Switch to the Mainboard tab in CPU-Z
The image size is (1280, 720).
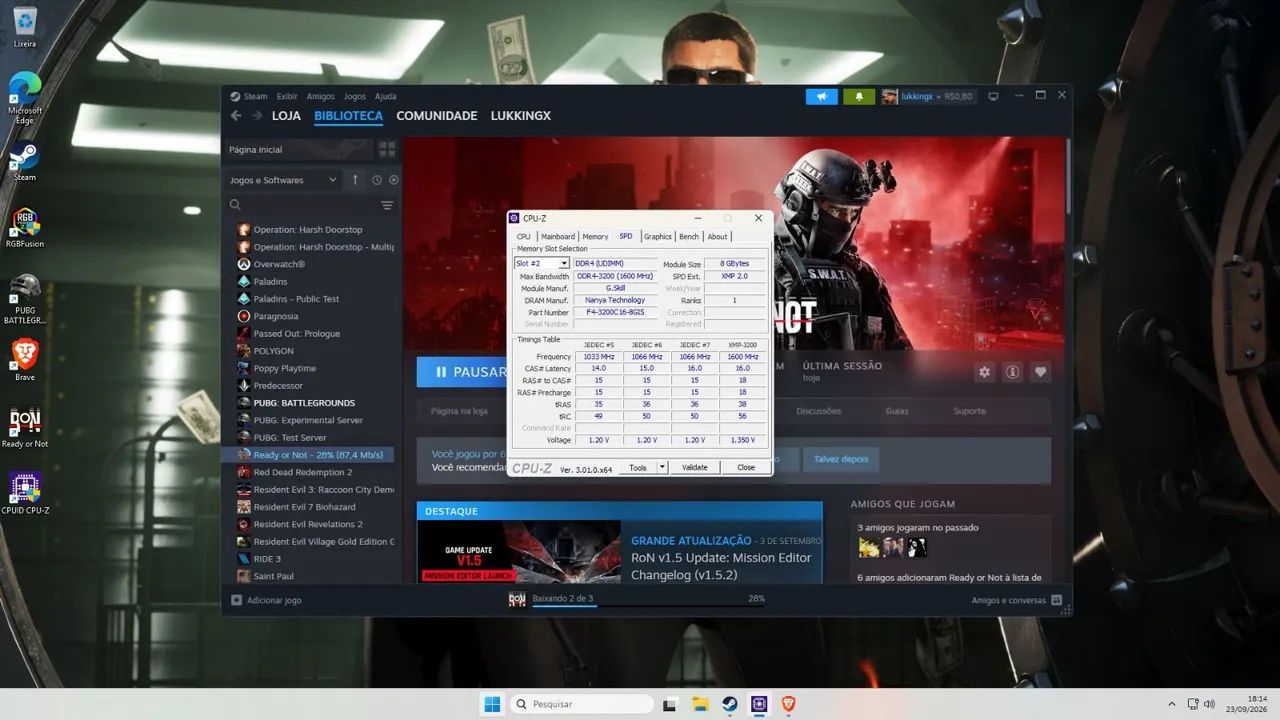coord(558,237)
